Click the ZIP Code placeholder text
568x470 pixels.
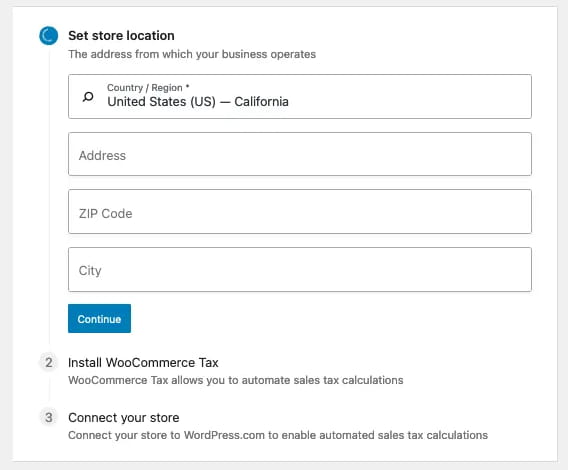point(105,213)
